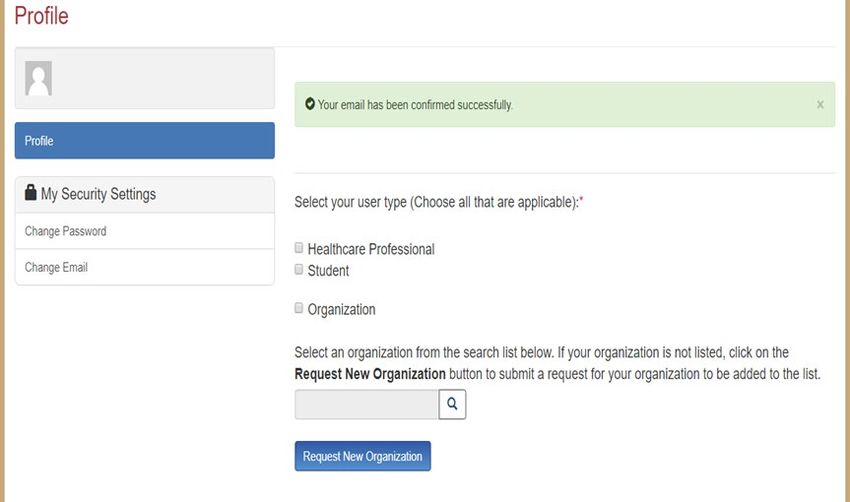Click the Profile page heading
The height and width of the screenshot is (502, 850).
[x=42, y=15]
